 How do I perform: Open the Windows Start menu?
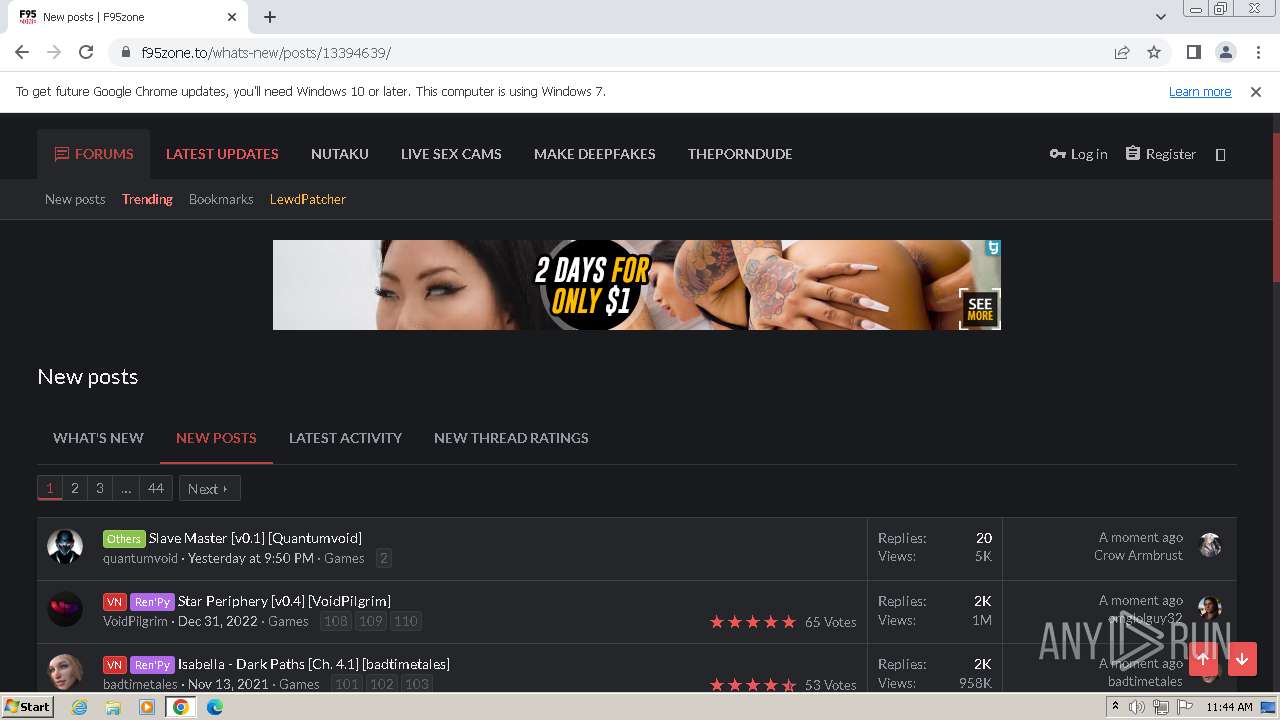coord(27,706)
